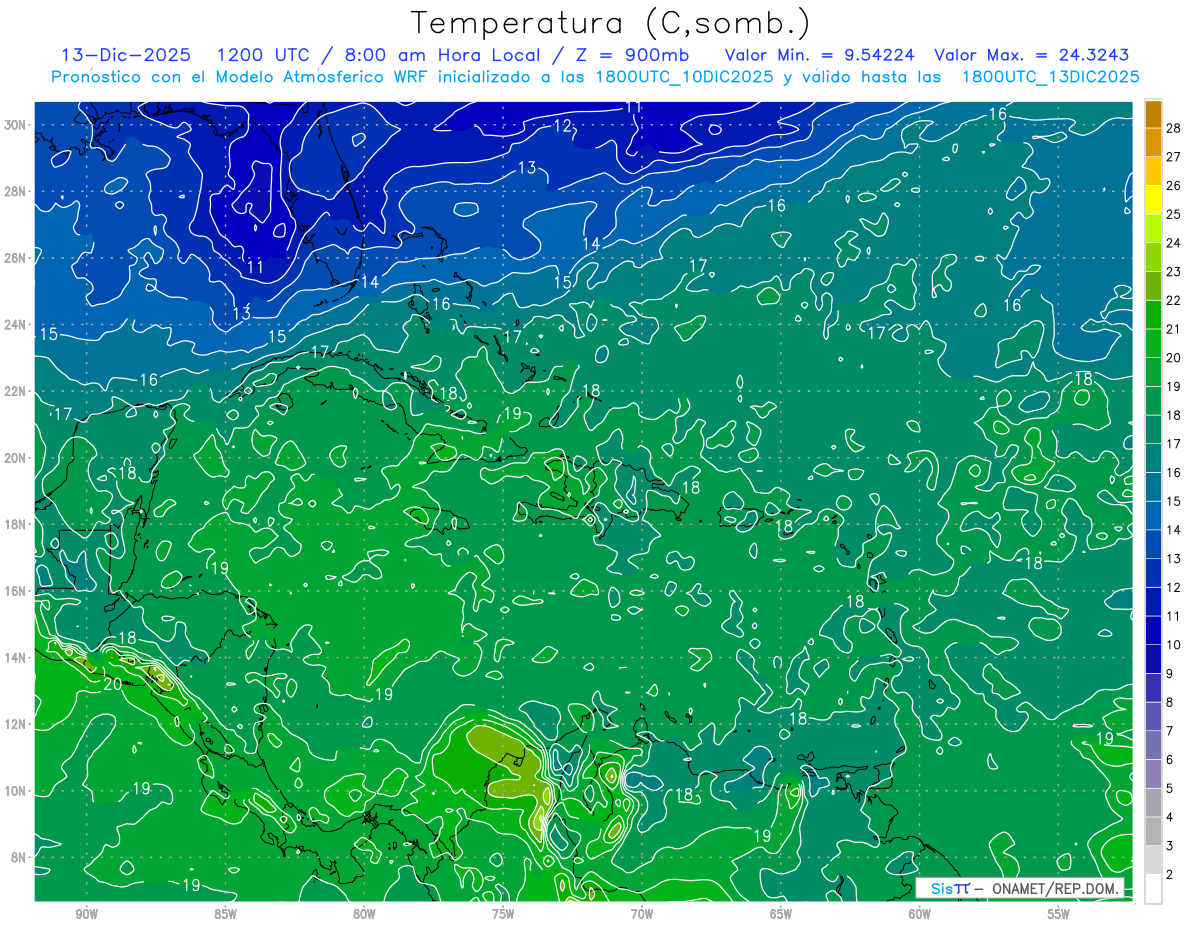This screenshot has height=927, width=1200.
Task: Click the "20" contour label near 14N
Action: click(112, 684)
